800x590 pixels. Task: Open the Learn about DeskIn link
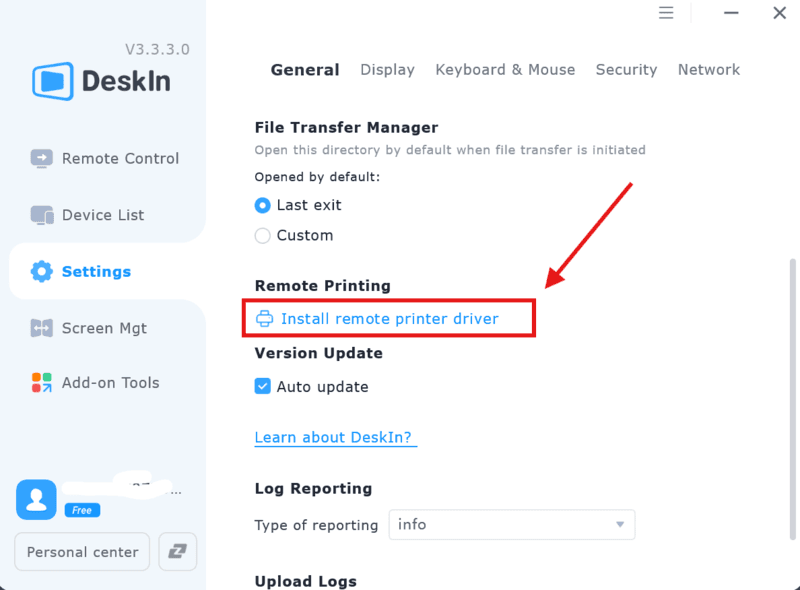[335, 437]
